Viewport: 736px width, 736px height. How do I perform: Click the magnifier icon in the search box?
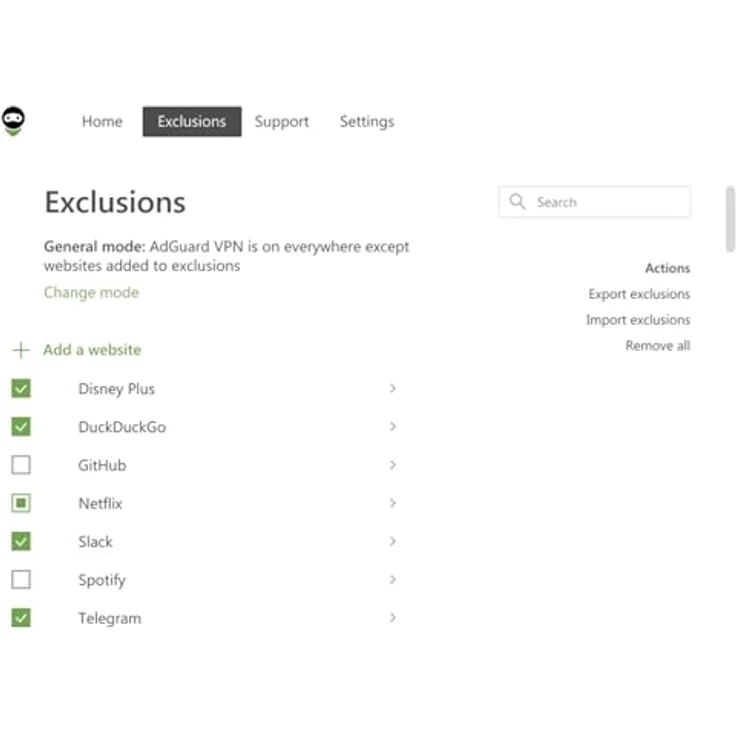pos(517,201)
